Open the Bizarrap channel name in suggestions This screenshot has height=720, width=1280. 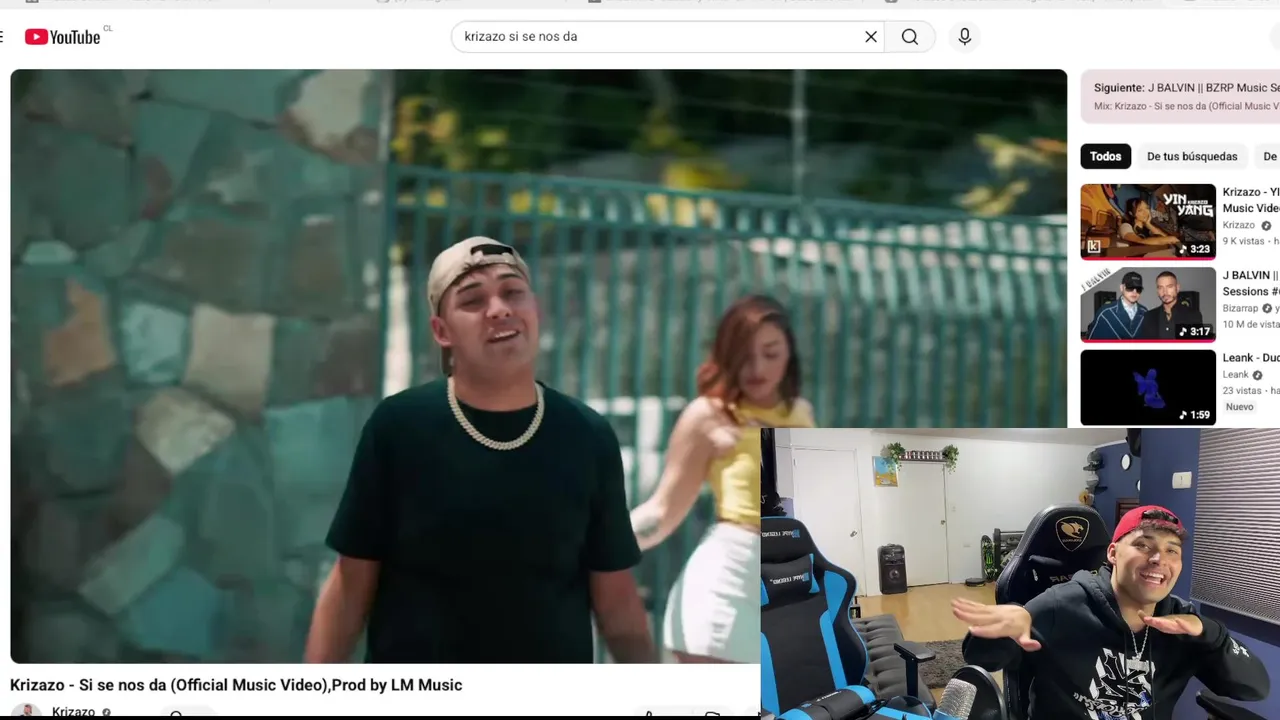tap(1241, 308)
